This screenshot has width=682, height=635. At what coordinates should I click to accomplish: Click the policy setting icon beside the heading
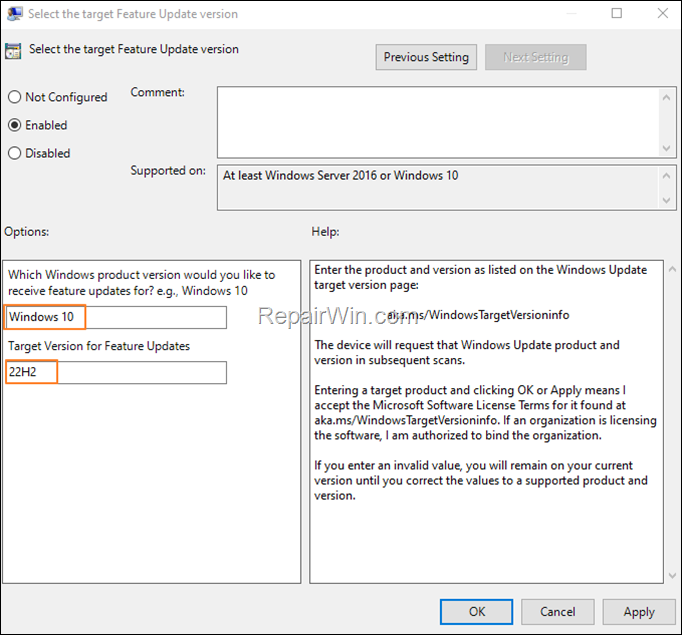[13, 51]
